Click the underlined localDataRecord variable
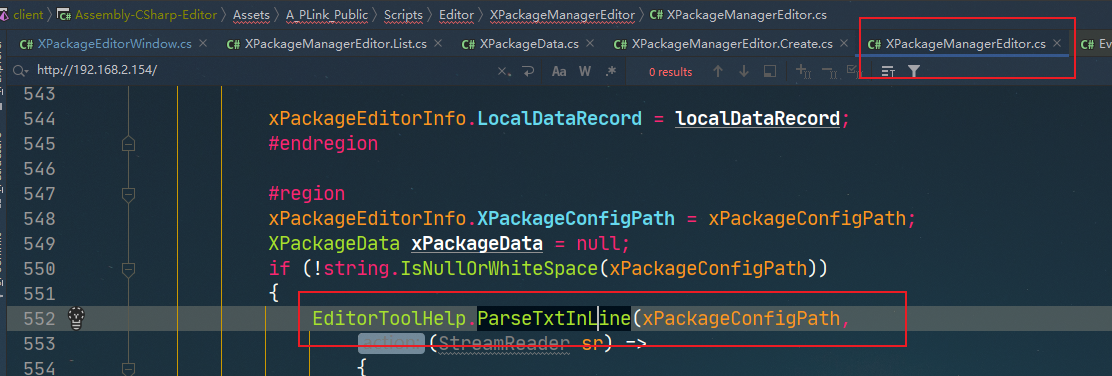Image resolution: width=1112 pixels, height=376 pixels. pyautogui.click(x=757, y=118)
